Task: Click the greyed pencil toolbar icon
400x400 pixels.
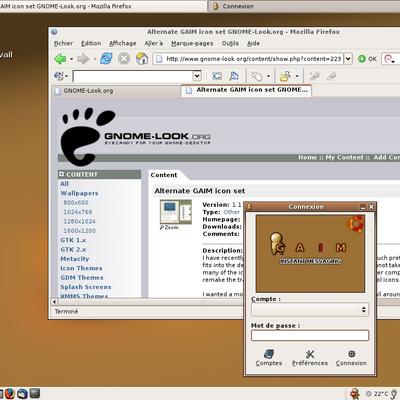Action: pos(314,76)
